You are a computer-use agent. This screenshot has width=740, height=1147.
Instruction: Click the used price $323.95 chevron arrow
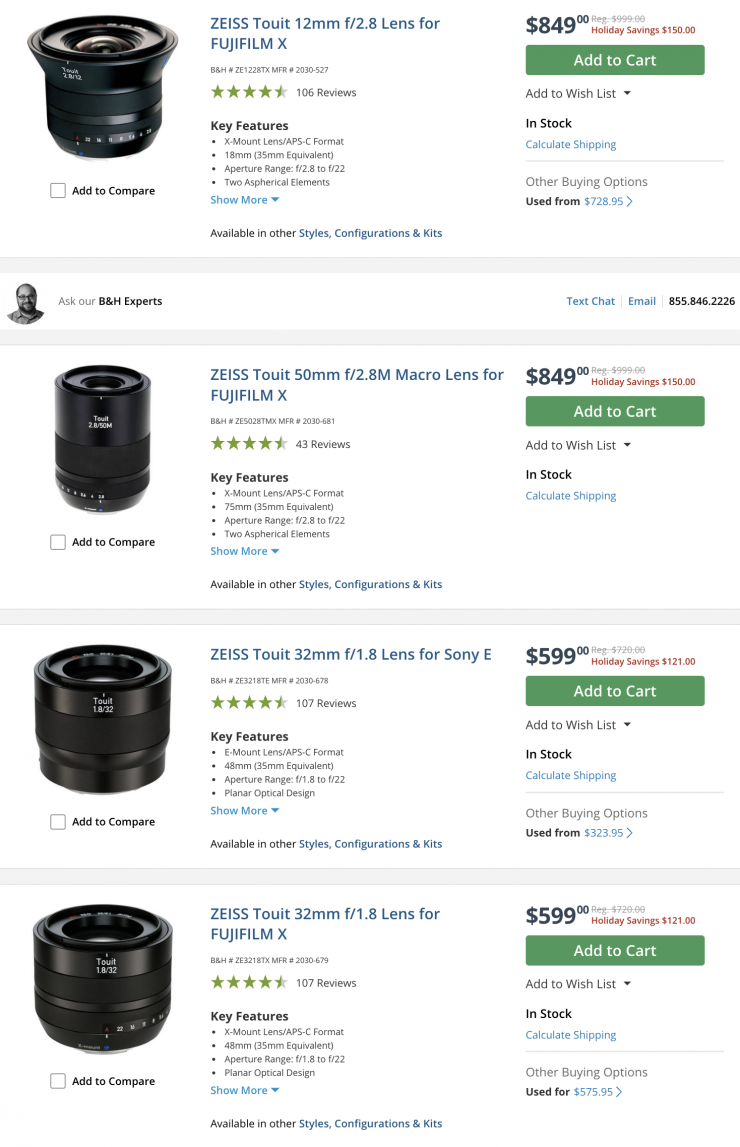coord(630,833)
